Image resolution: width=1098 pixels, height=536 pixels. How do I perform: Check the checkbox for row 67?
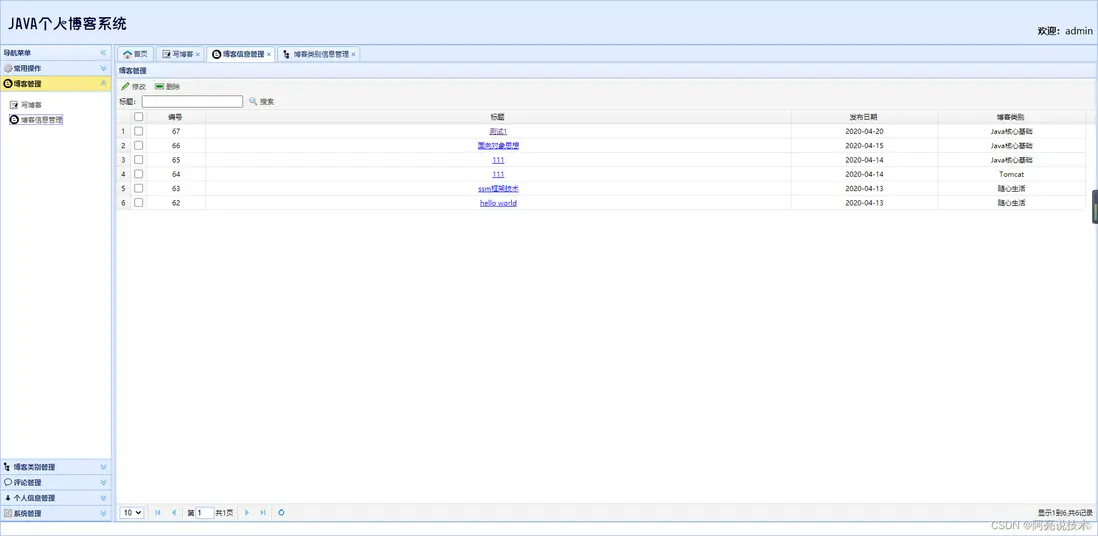tap(139, 131)
